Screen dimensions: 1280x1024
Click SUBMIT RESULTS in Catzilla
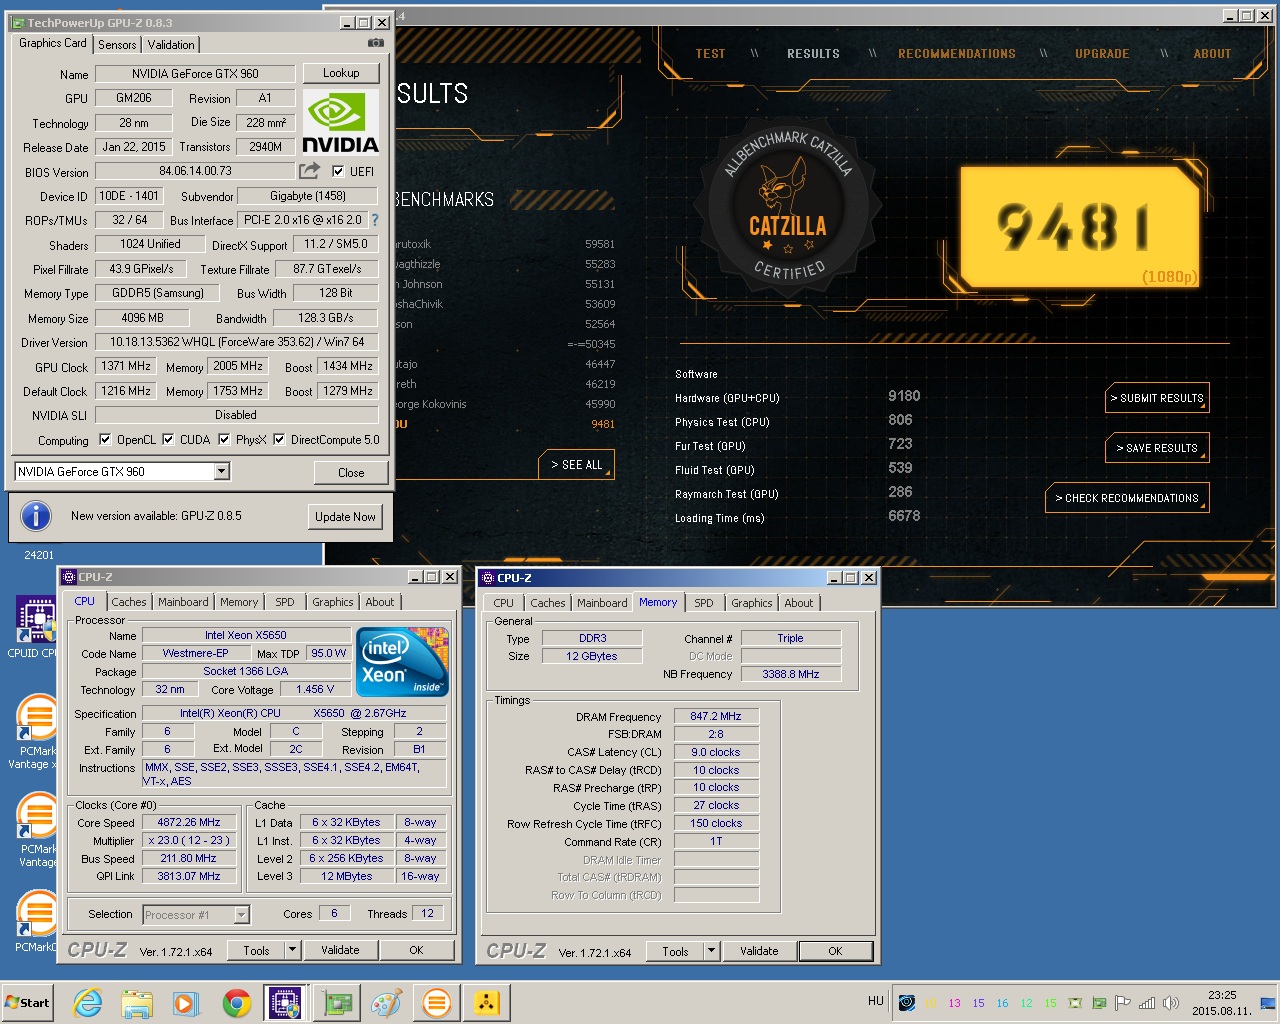(1157, 398)
